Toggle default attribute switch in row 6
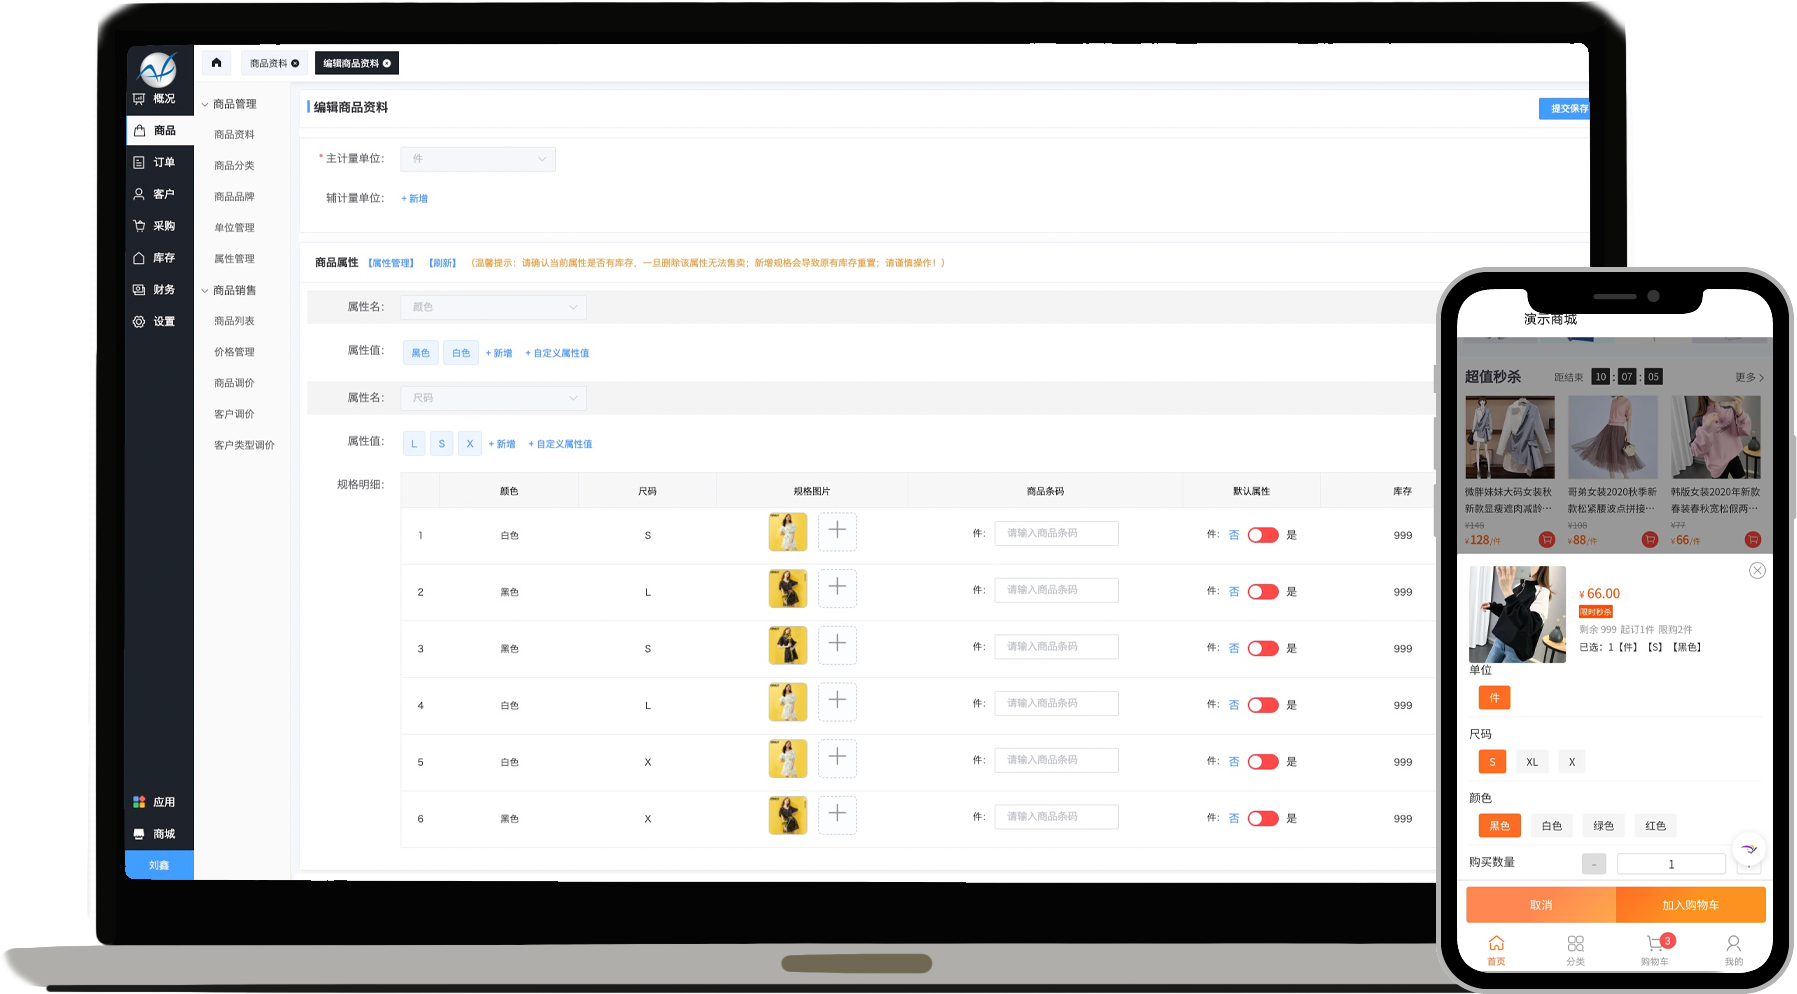This screenshot has height=994, width=1797. [1262, 818]
